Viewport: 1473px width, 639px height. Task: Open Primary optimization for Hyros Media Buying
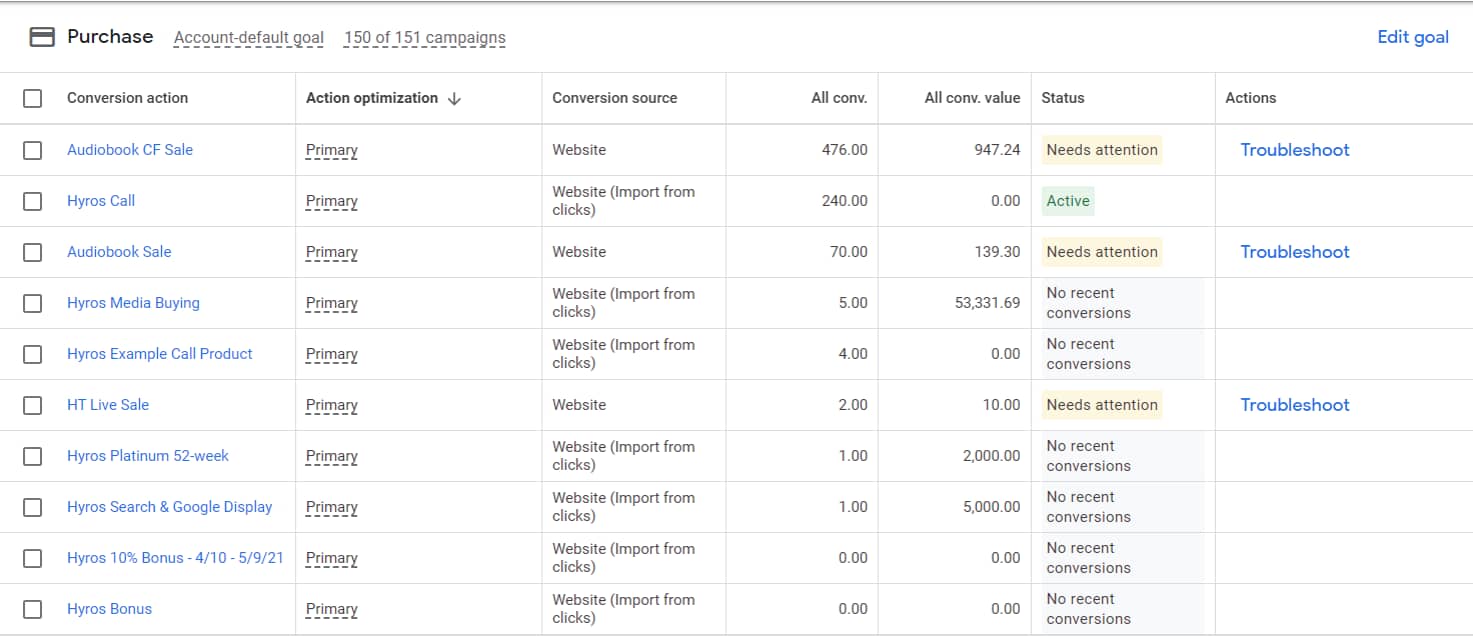[x=332, y=303]
